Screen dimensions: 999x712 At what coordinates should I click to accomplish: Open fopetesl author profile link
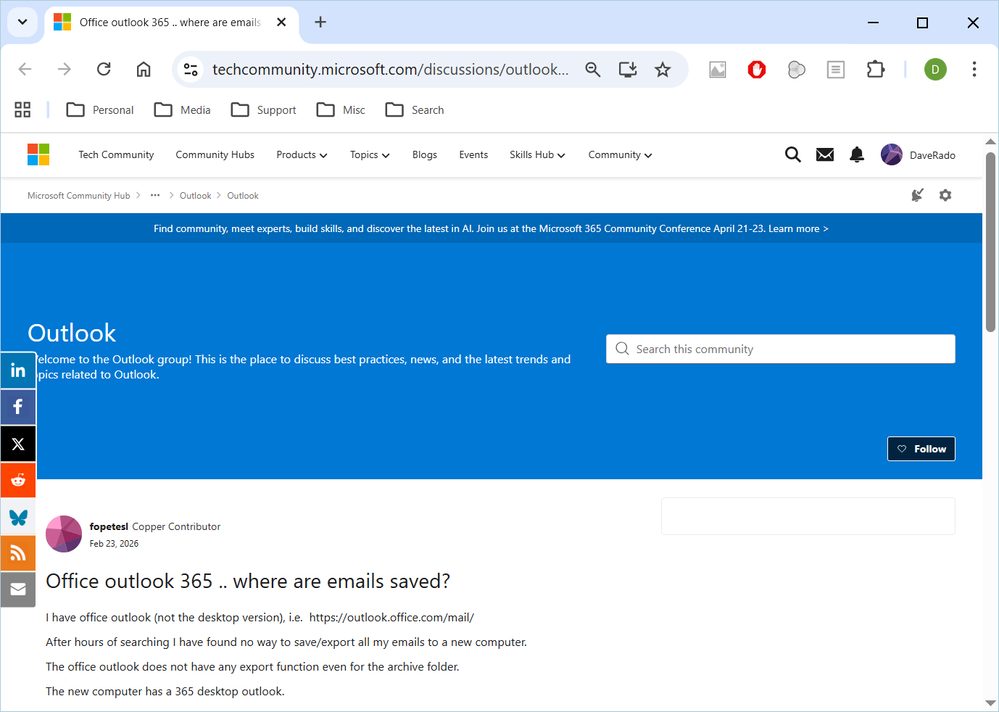(109, 527)
